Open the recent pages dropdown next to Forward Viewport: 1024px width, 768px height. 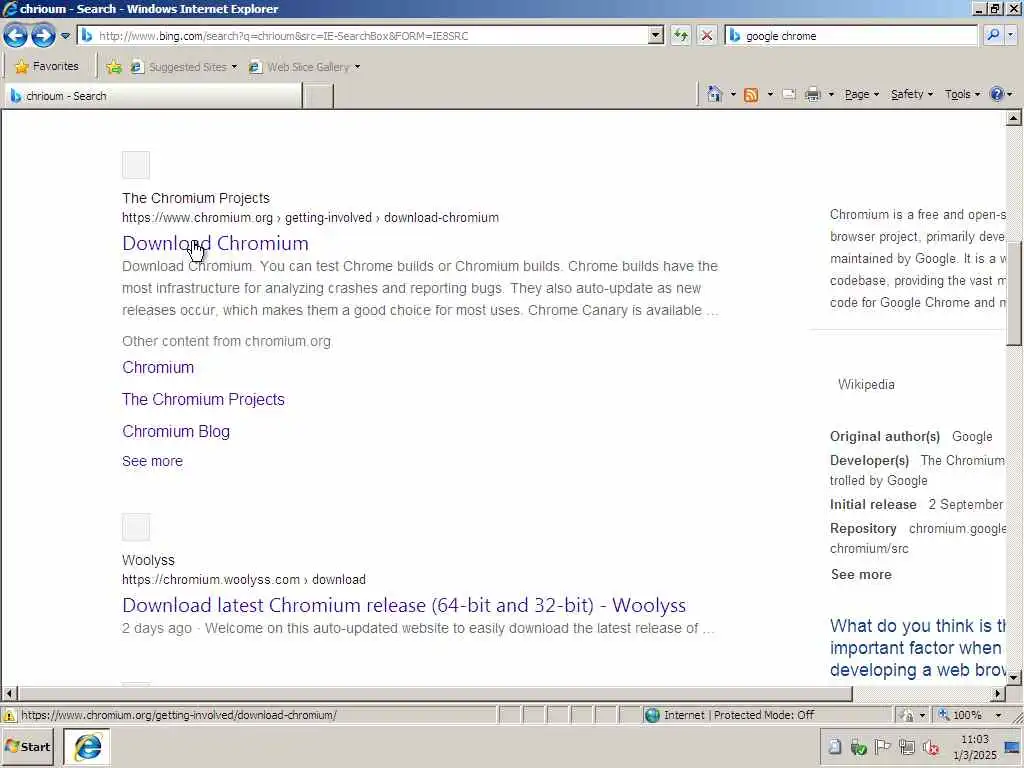coord(65,36)
